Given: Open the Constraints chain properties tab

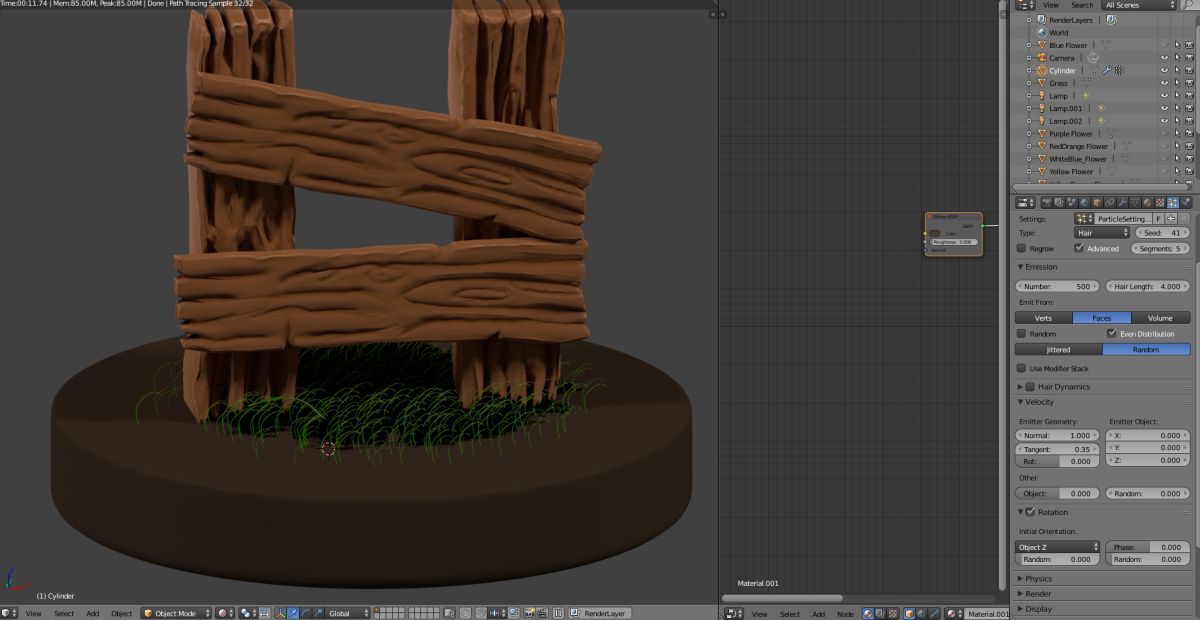Looking at the screenshot, I should (x=1110, y=202).
